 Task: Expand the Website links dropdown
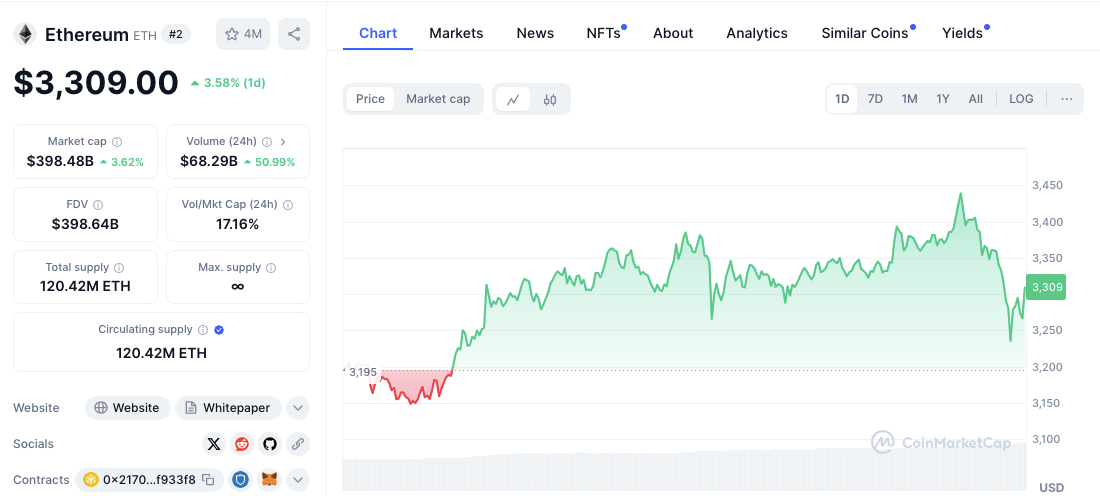click(x=298, y=408)
